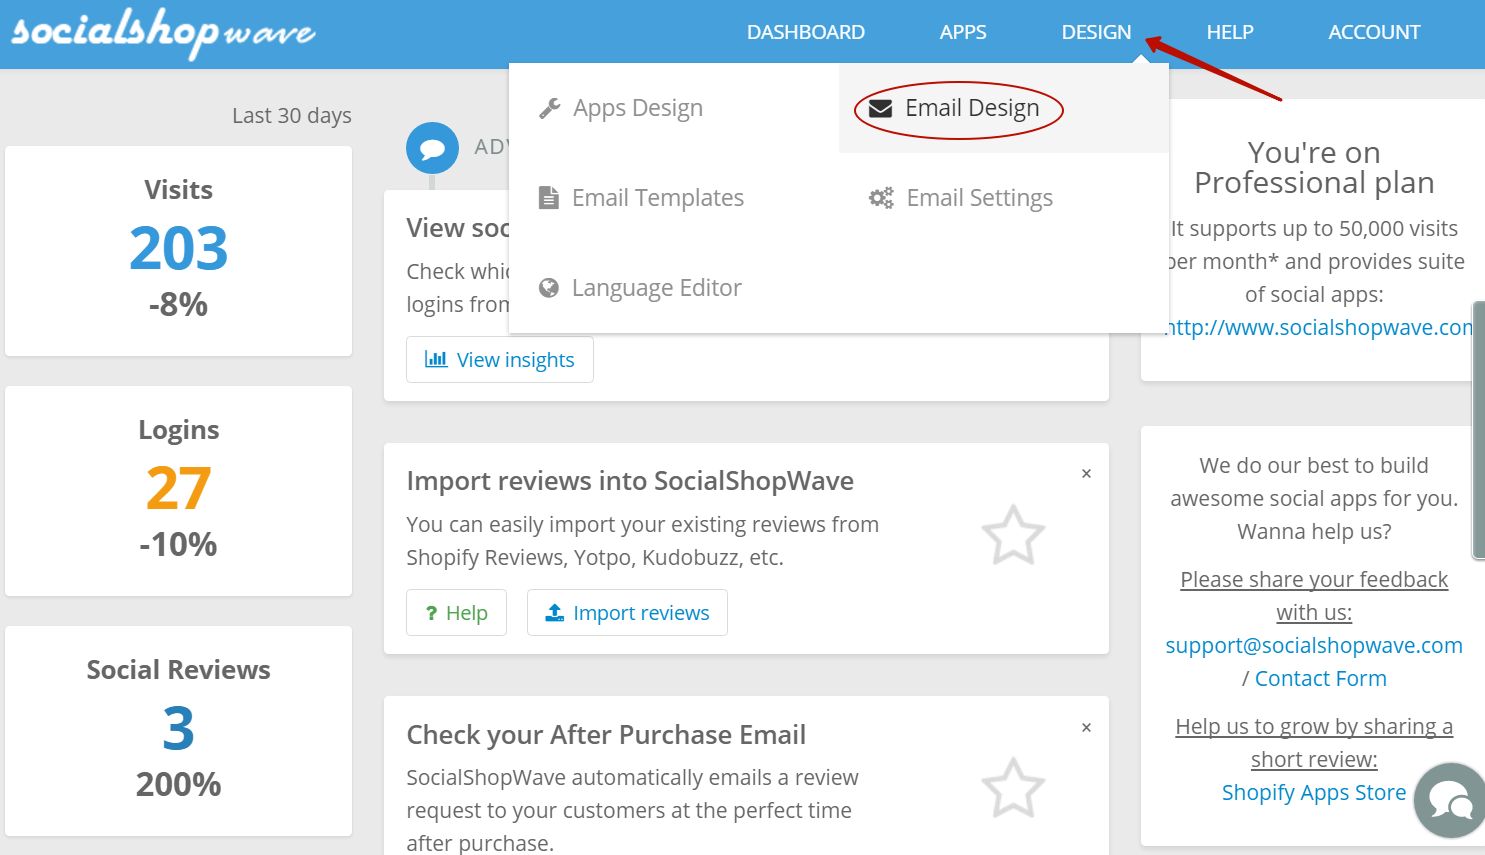
Task: Star the After Purchase Email card
Action: pos(1013,788)
